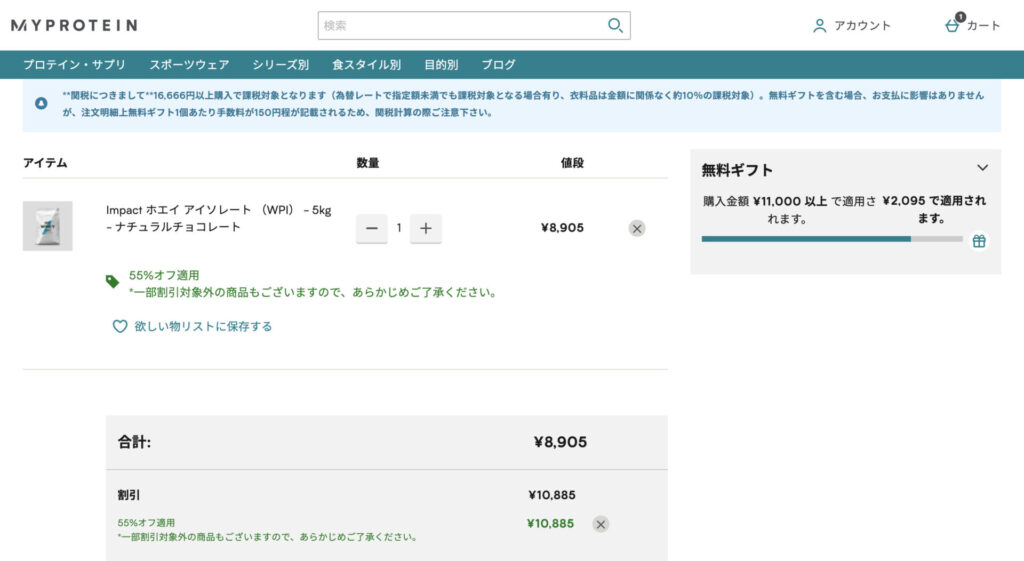The image size is (1024, 561).
Task: Click the customs notice info icon
Action: [41, 103]
